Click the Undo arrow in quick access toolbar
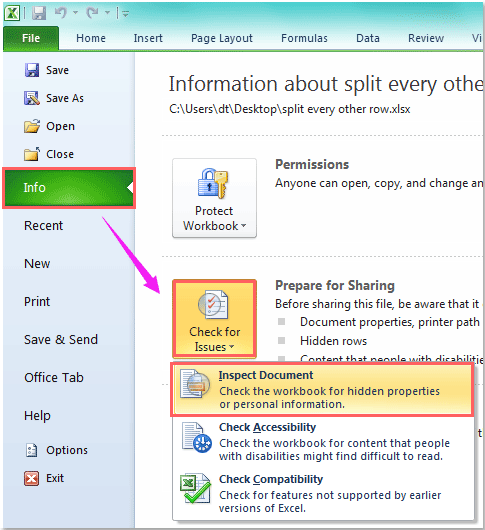 (61, 13)
